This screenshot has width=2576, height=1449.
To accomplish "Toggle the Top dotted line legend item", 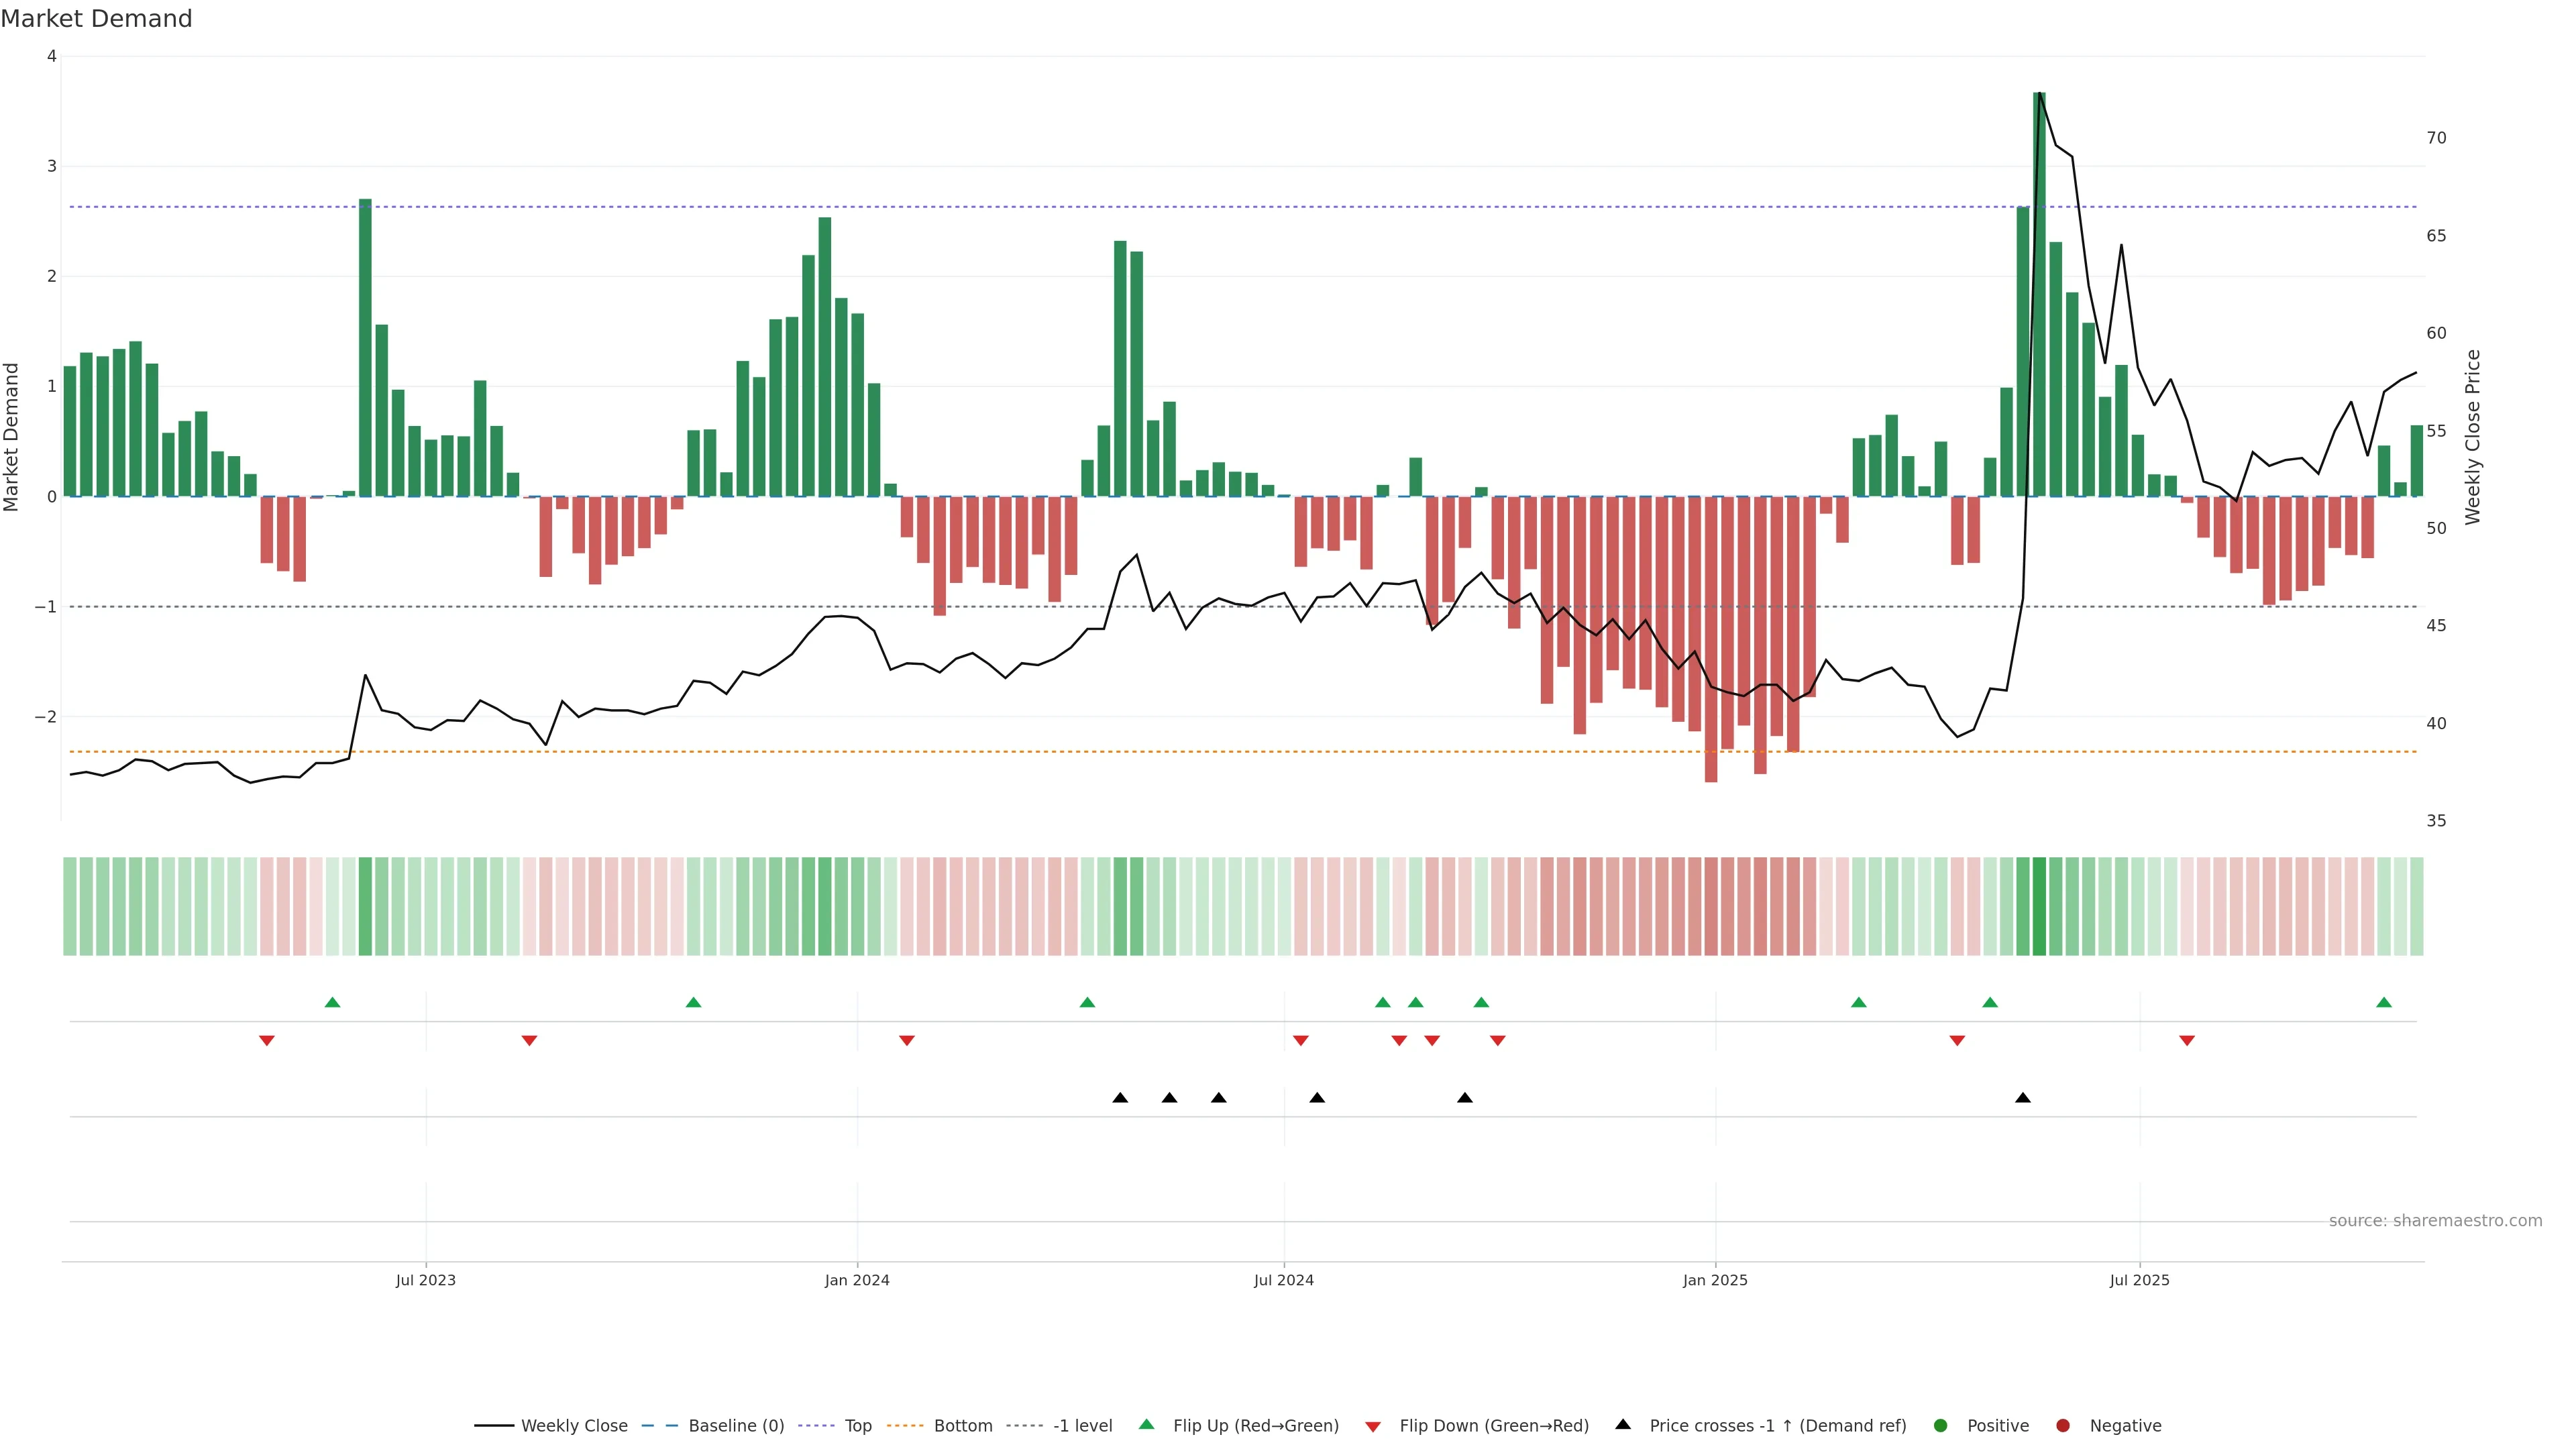I will coord(857,1425).
